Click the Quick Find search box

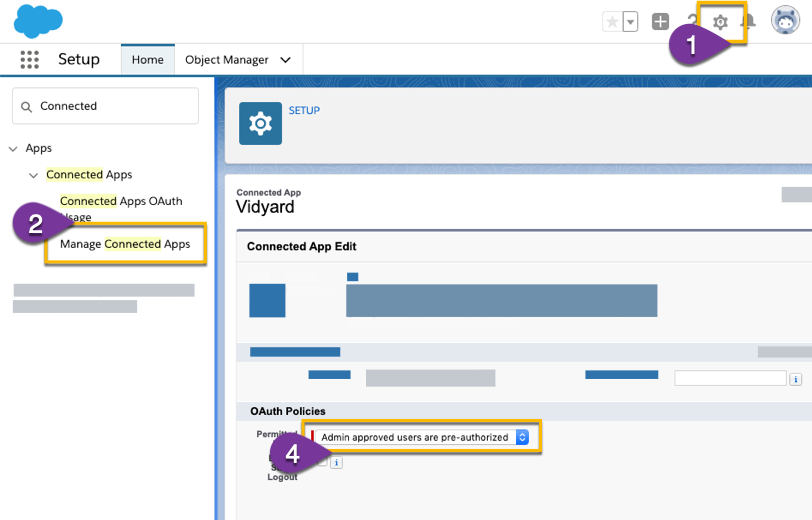(x=106, y=106)
